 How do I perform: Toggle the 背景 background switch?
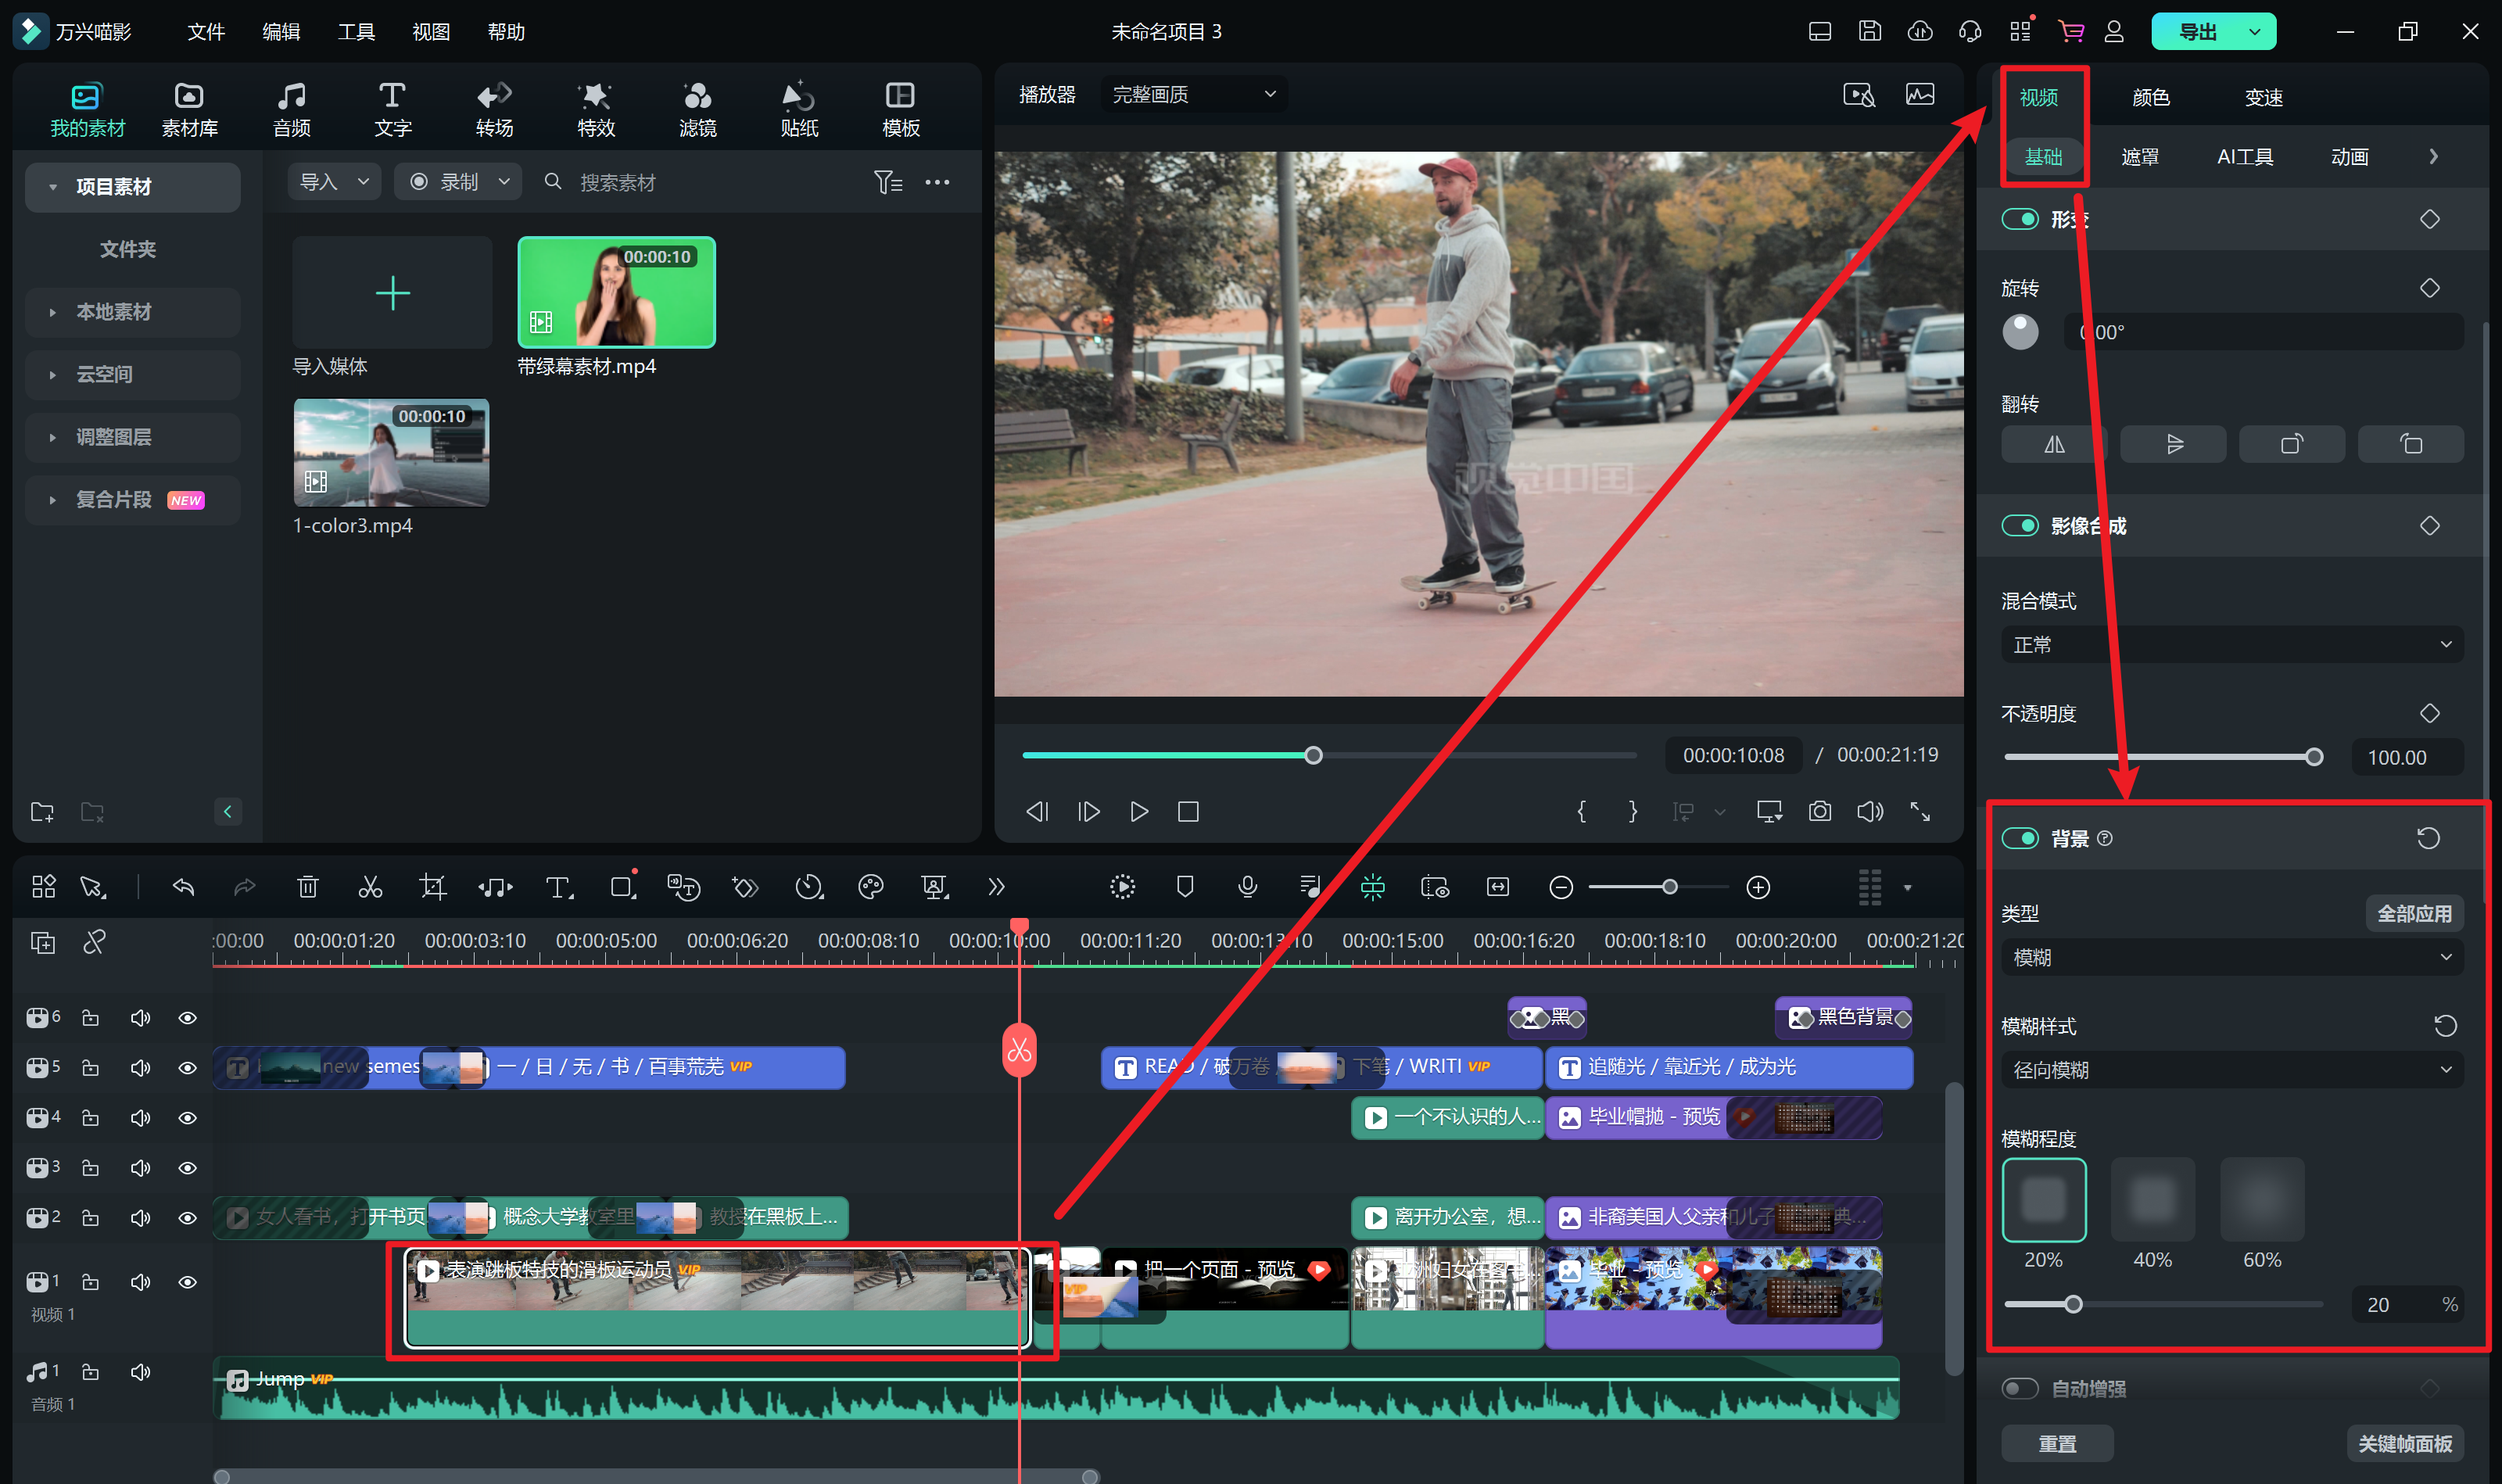tap(2020, 838)
